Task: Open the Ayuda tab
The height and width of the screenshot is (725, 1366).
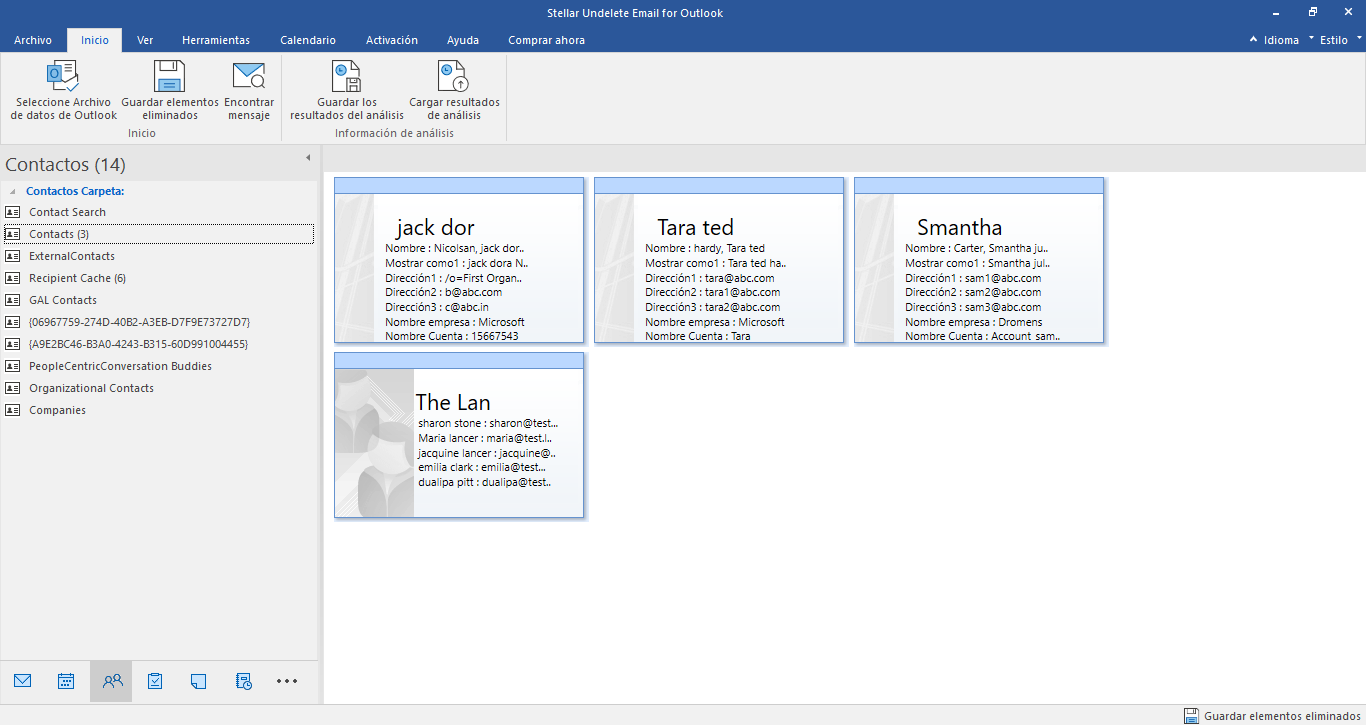Action: point(463,40)
